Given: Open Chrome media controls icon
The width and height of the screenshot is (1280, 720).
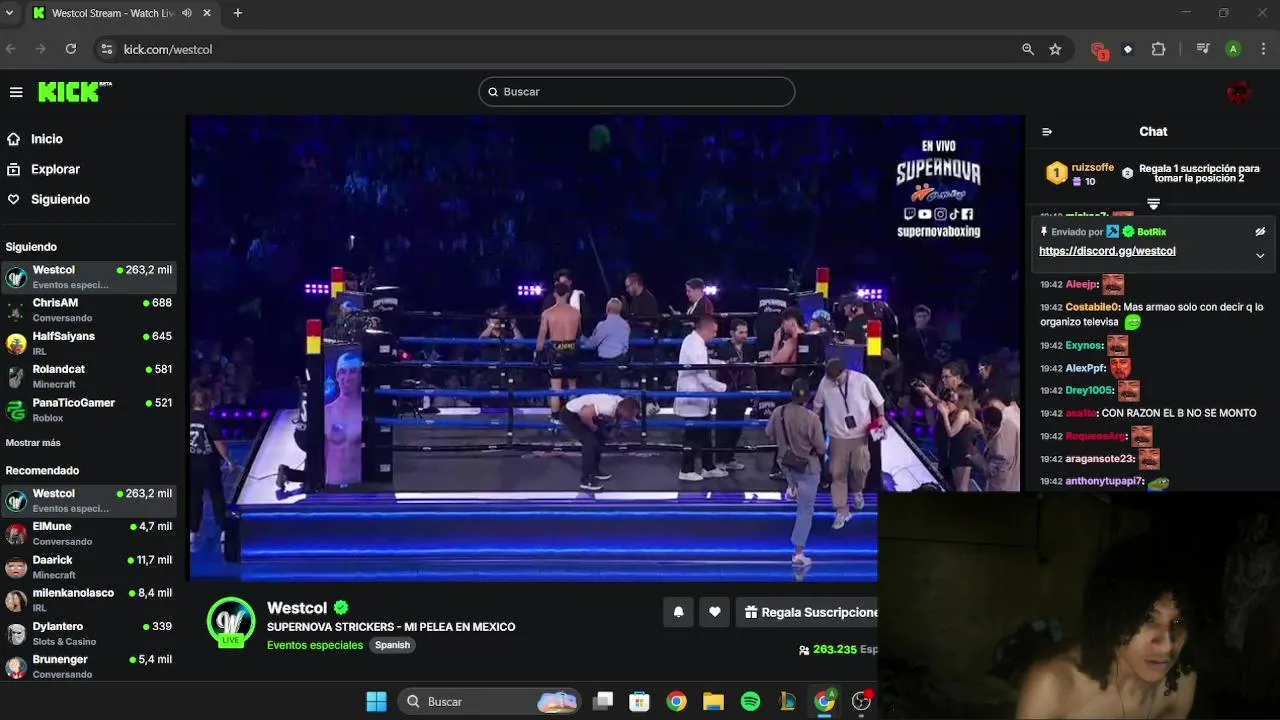Looking at the screenshot, I should click(1203, 49).
